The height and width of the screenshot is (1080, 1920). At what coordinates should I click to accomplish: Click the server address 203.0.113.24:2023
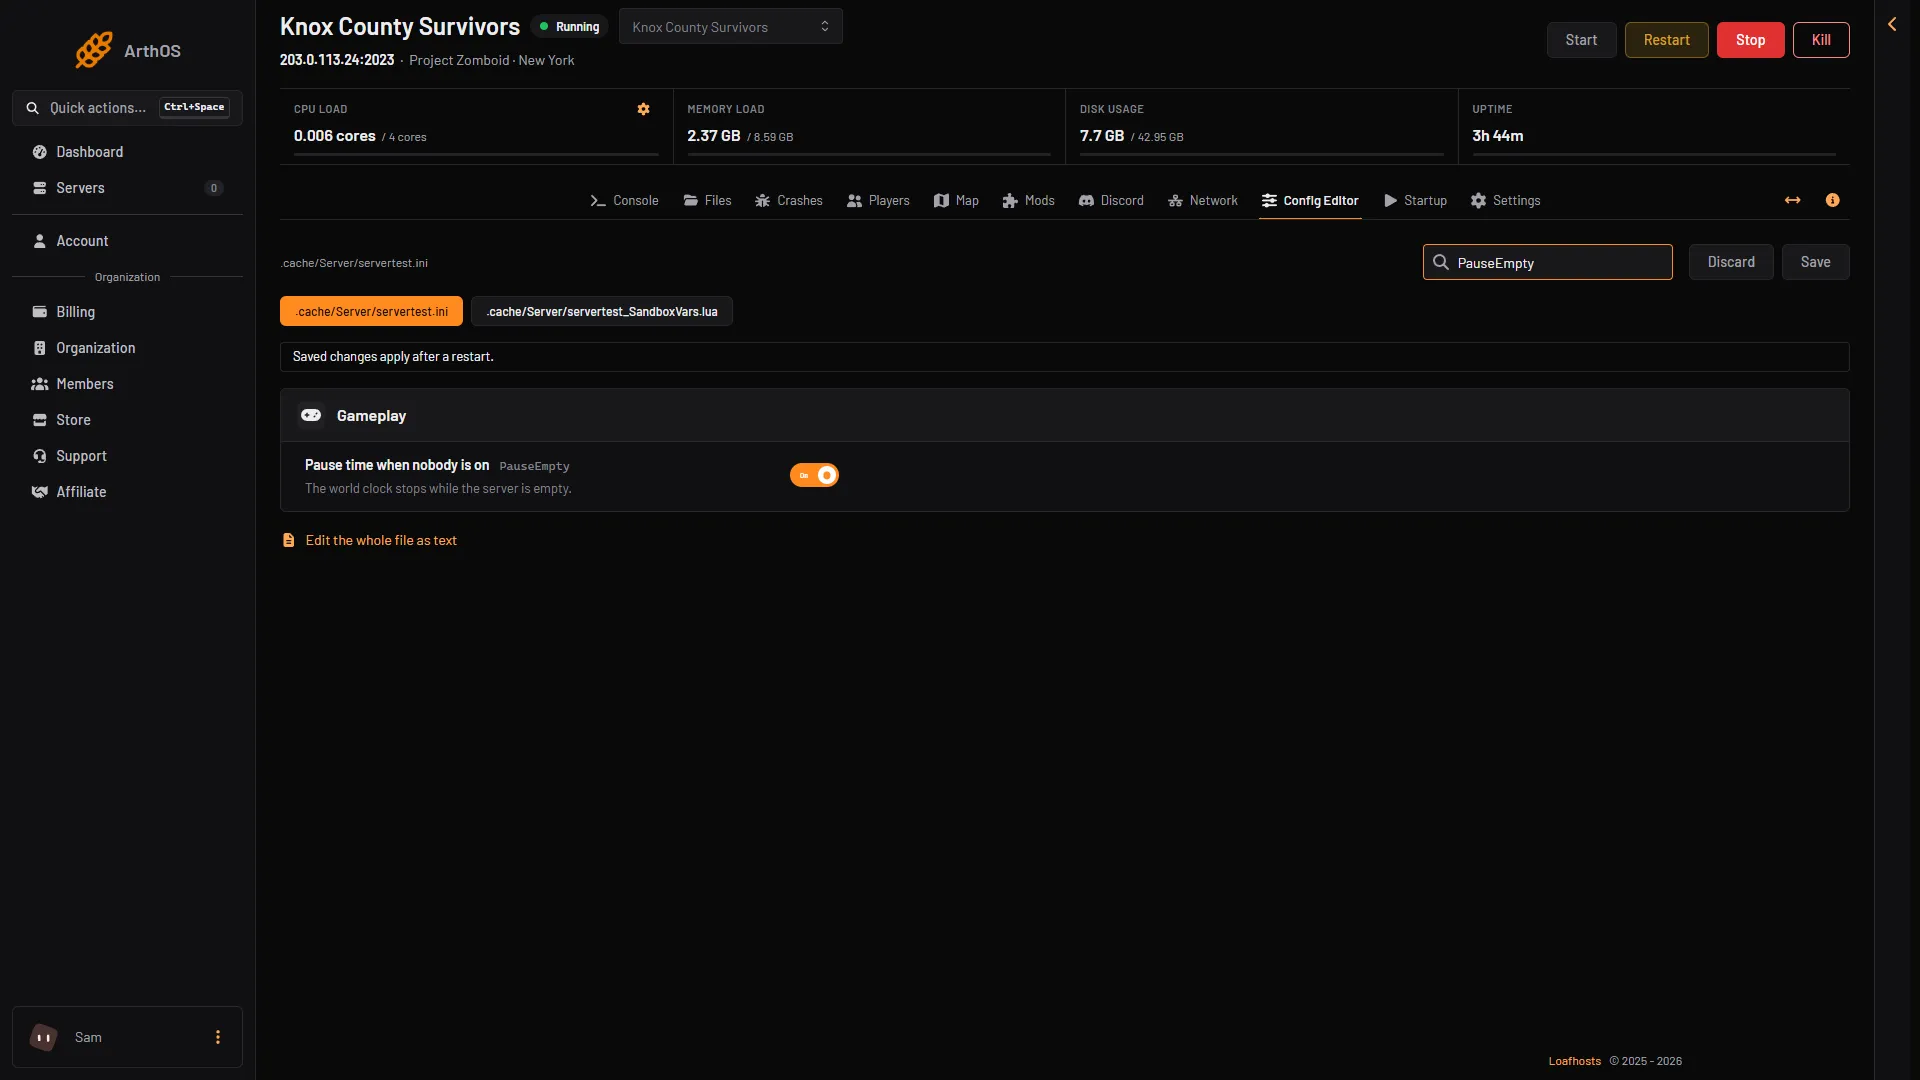pyautogui.click(x=337, y=60)
